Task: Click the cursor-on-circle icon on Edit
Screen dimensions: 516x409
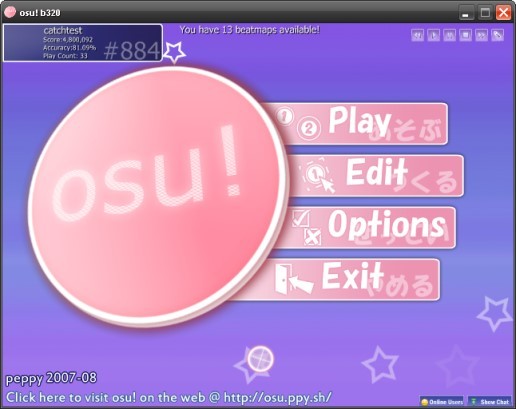Action: (x=317, y=175)
